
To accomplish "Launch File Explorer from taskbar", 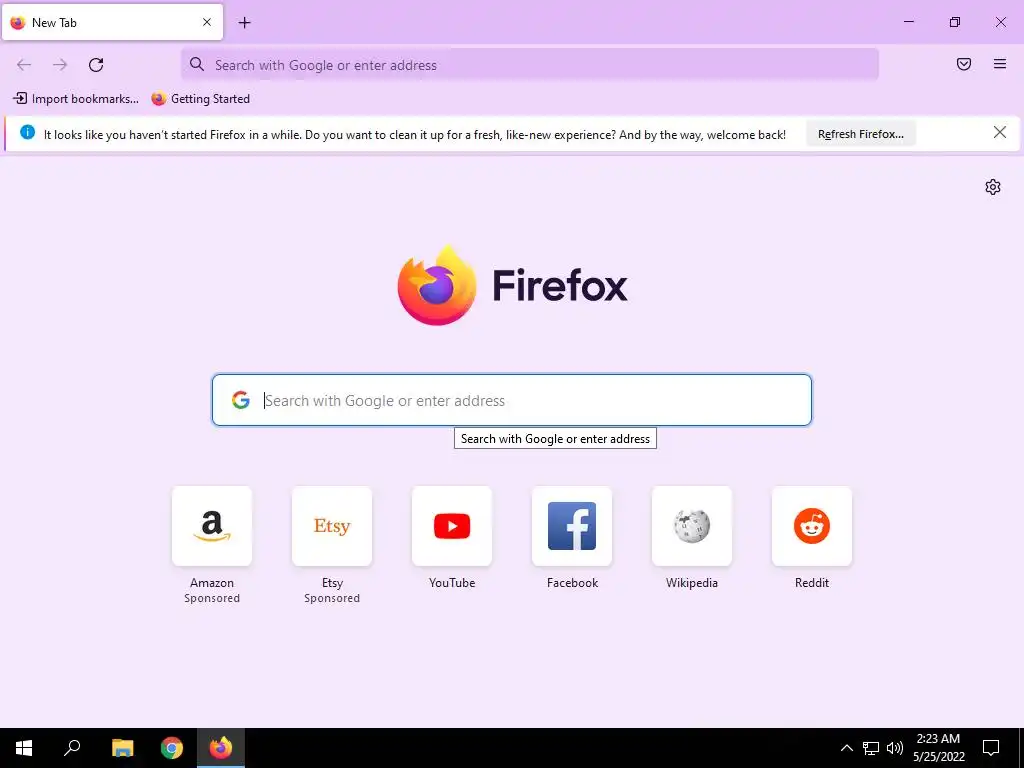I will (x=122, y=748).
